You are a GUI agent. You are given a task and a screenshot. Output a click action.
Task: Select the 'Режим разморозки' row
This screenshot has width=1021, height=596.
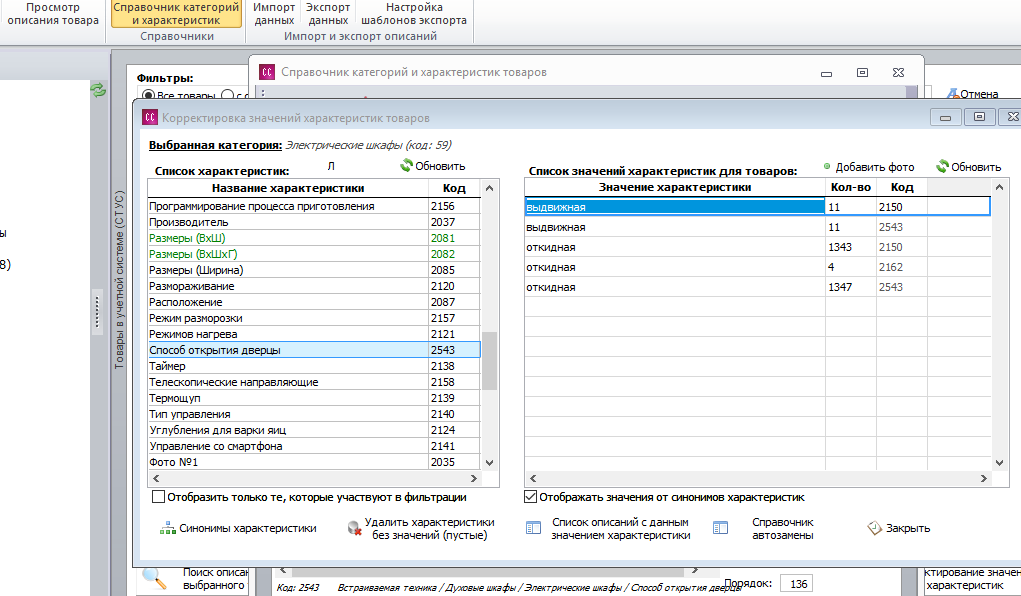314,318
